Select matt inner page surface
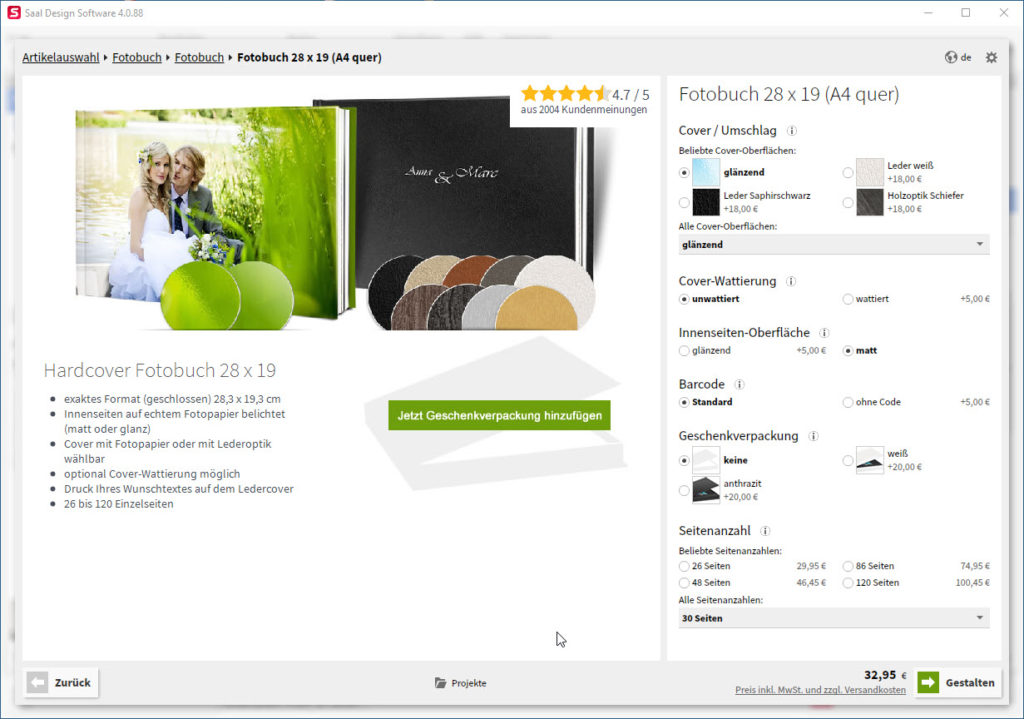The image size is (1024, 719). [x=848, y=351]
